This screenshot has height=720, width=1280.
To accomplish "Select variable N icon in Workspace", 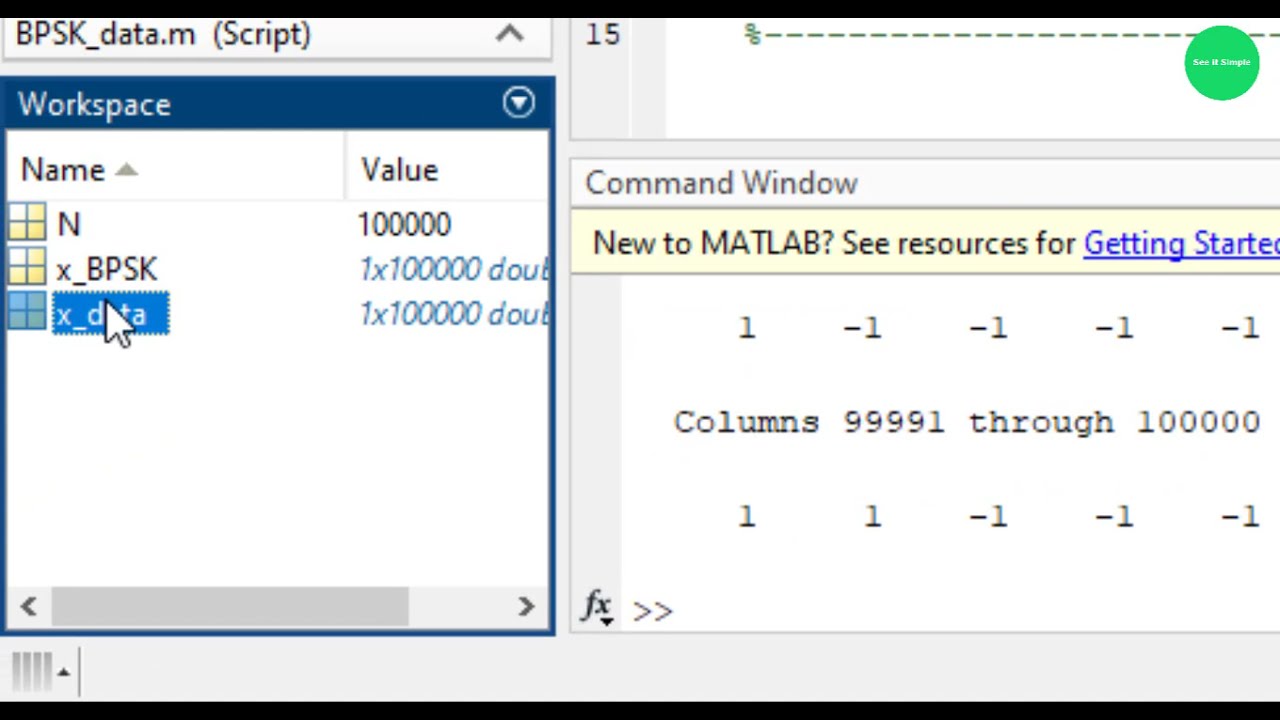I will 27,223.
